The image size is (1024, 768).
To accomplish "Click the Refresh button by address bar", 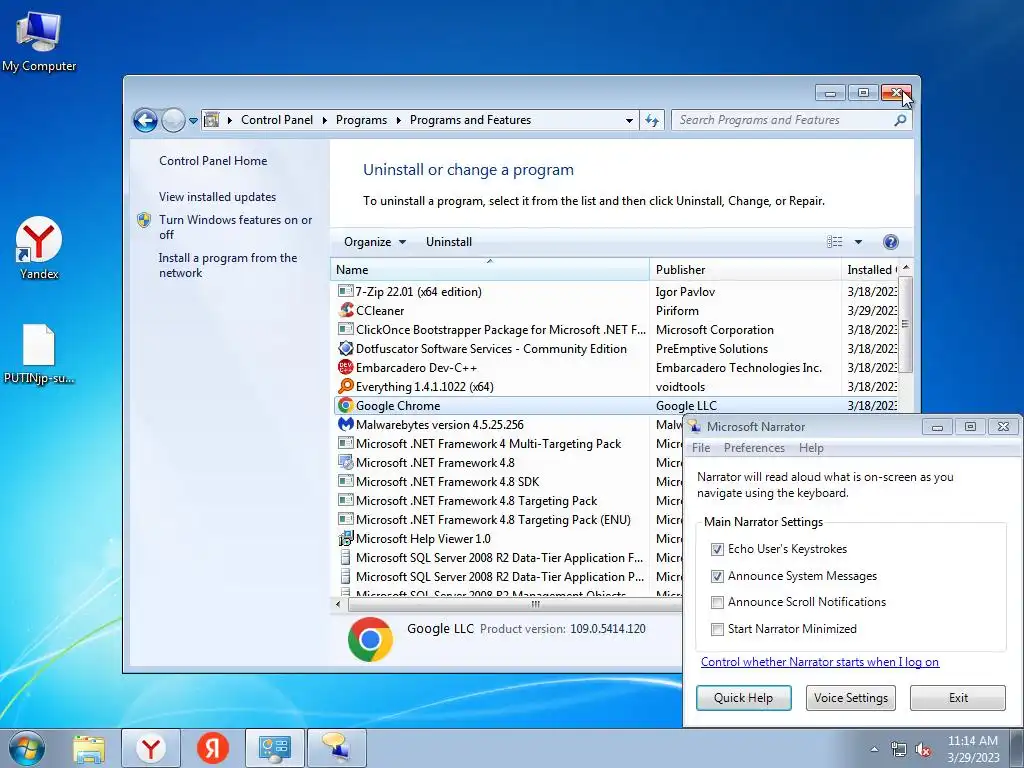I will tap(652, 120).
